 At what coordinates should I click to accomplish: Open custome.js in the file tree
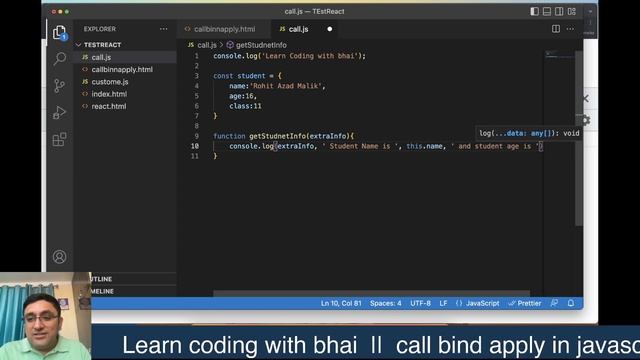[110, 82]
